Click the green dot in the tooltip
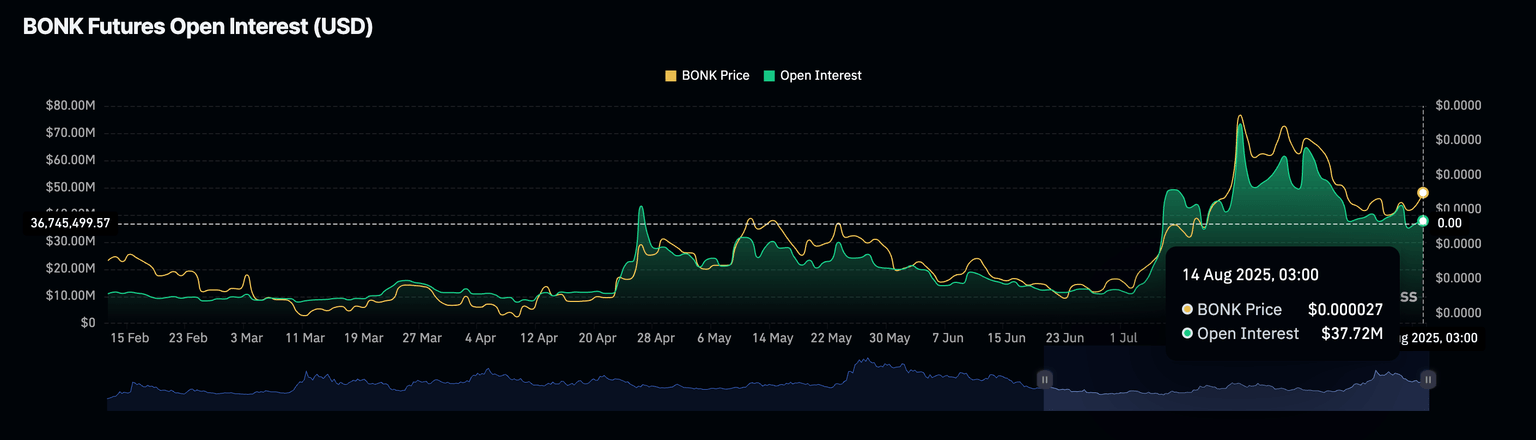 [x=1187, y=333]
